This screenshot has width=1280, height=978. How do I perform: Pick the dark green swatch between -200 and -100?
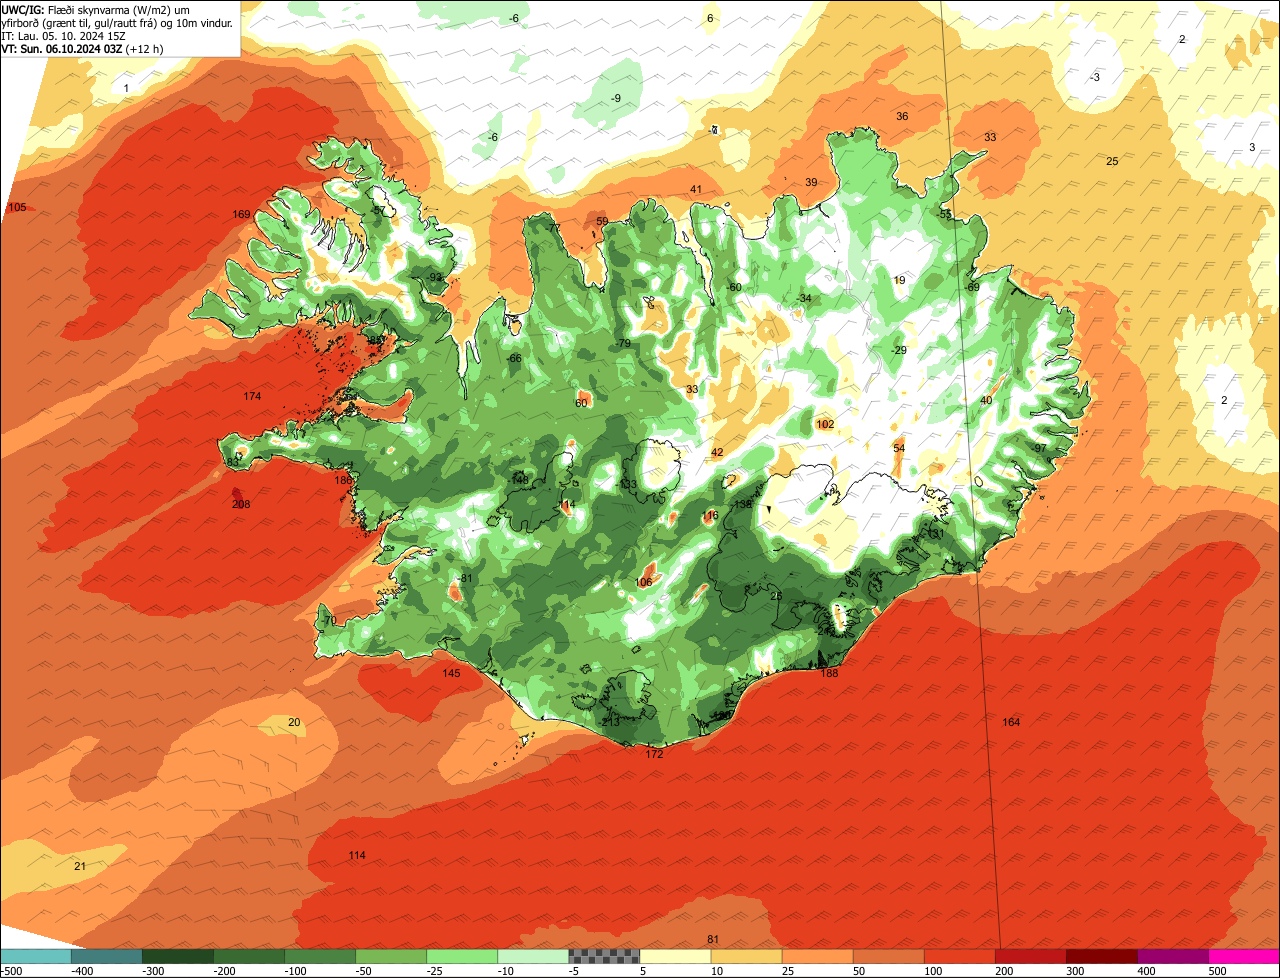(249, 956)
